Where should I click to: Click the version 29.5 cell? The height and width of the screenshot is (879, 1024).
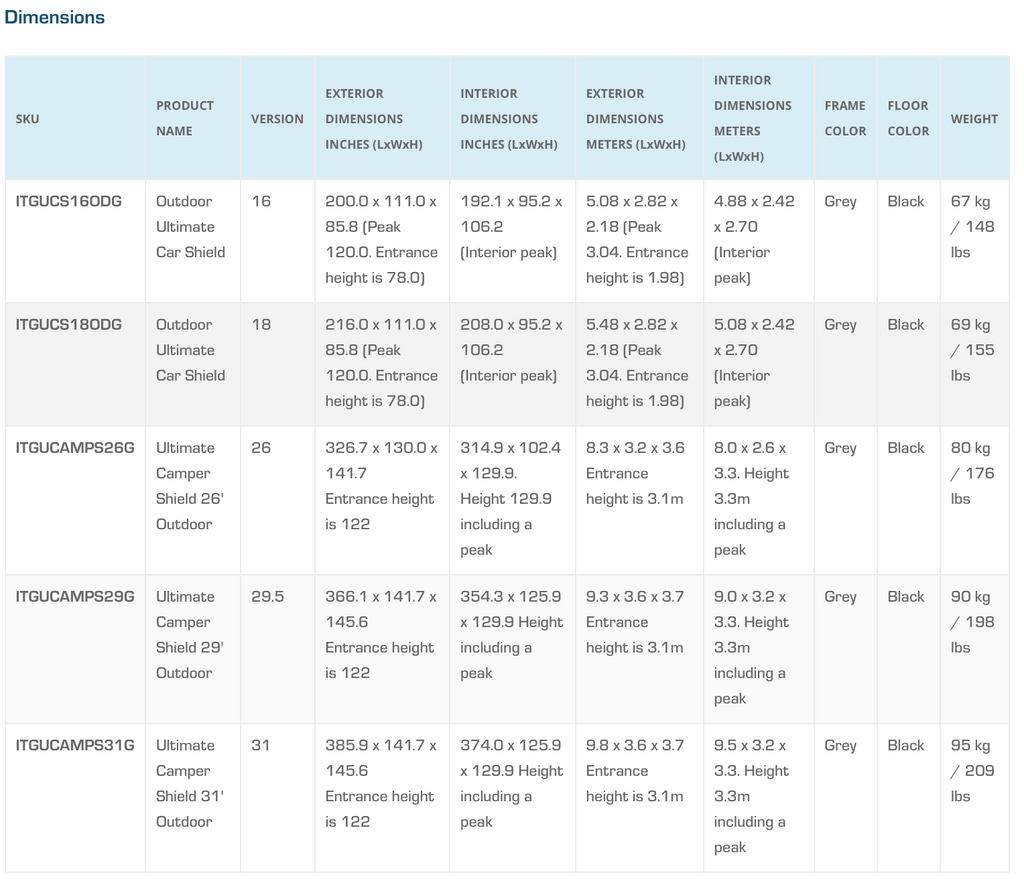coord(268,597)
